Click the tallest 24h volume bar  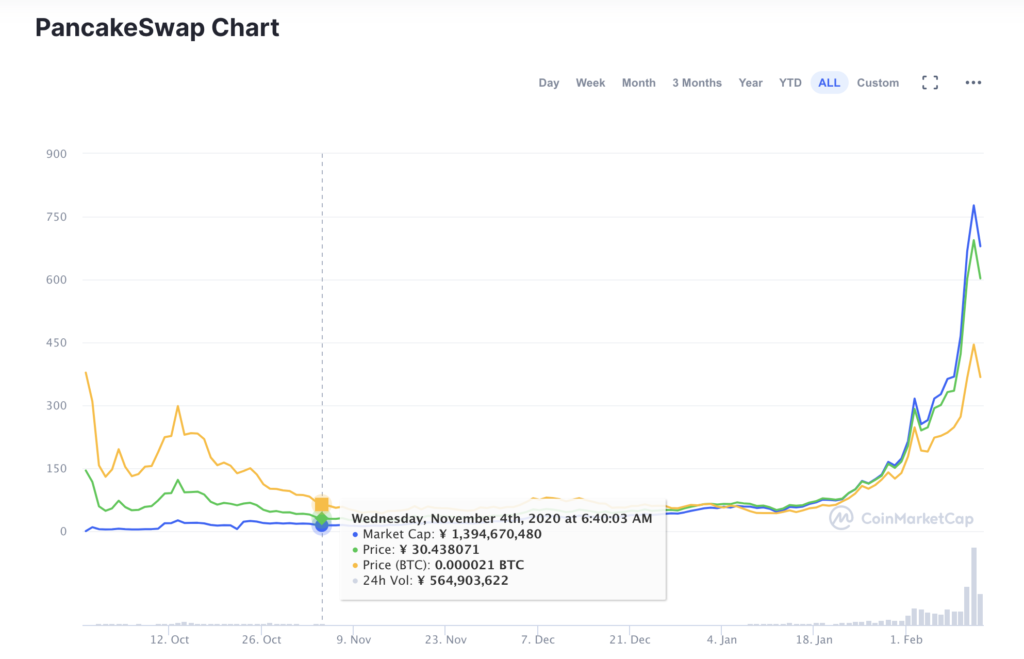tap(974, 586)
